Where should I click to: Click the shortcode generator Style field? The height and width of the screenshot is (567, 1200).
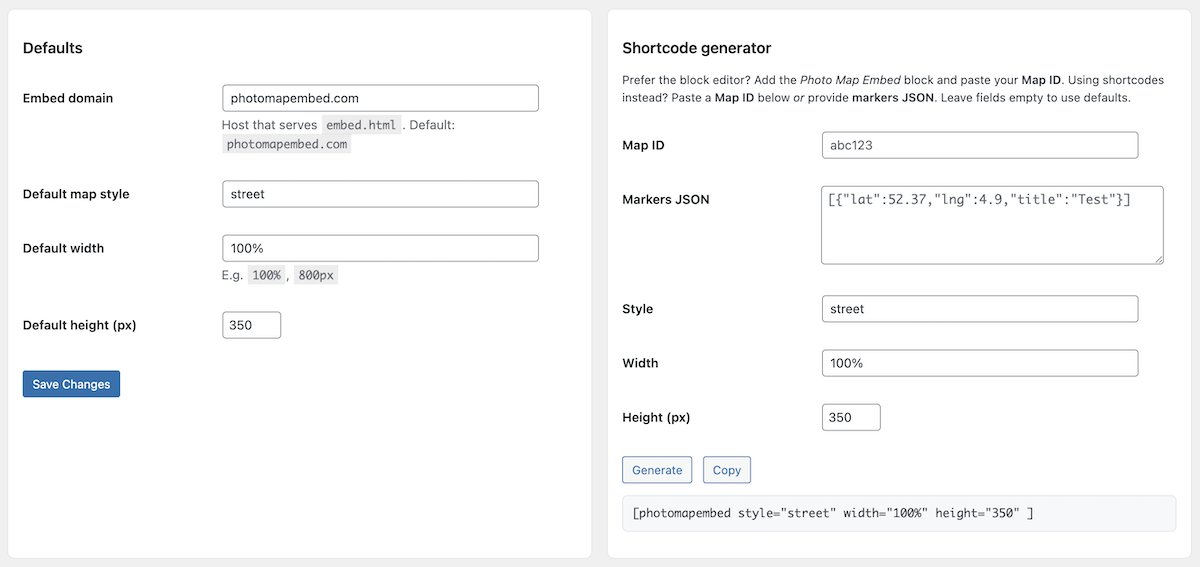point(979,309)
